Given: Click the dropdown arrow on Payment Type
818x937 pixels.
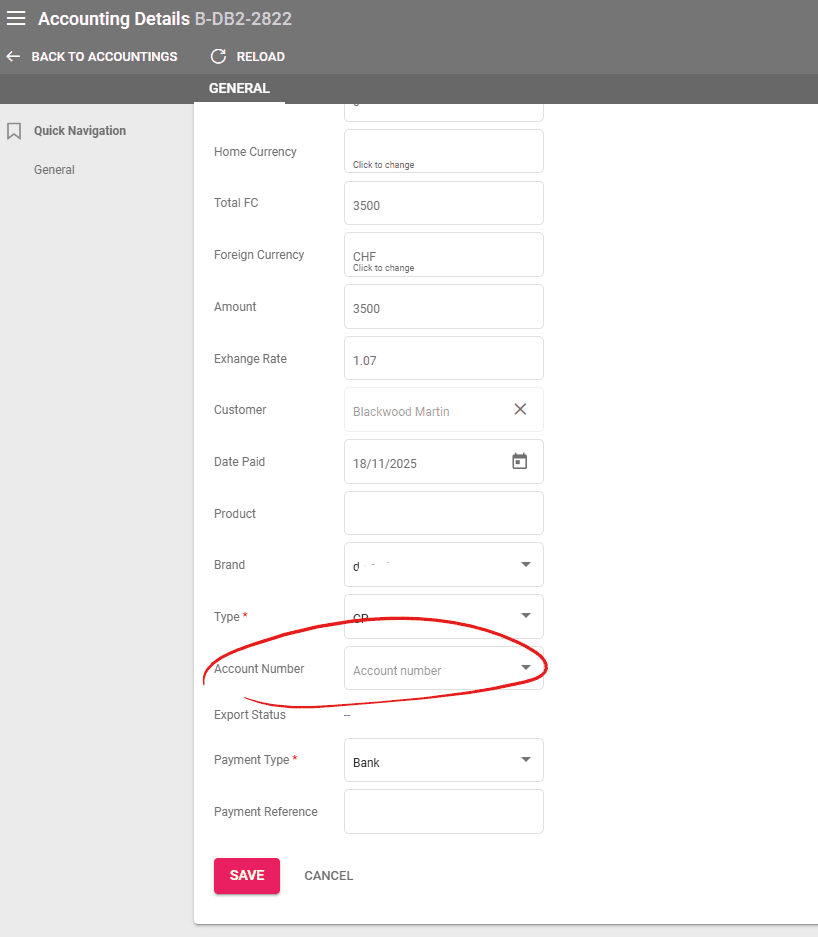Looking at the screenshot, I should point(525,760).
